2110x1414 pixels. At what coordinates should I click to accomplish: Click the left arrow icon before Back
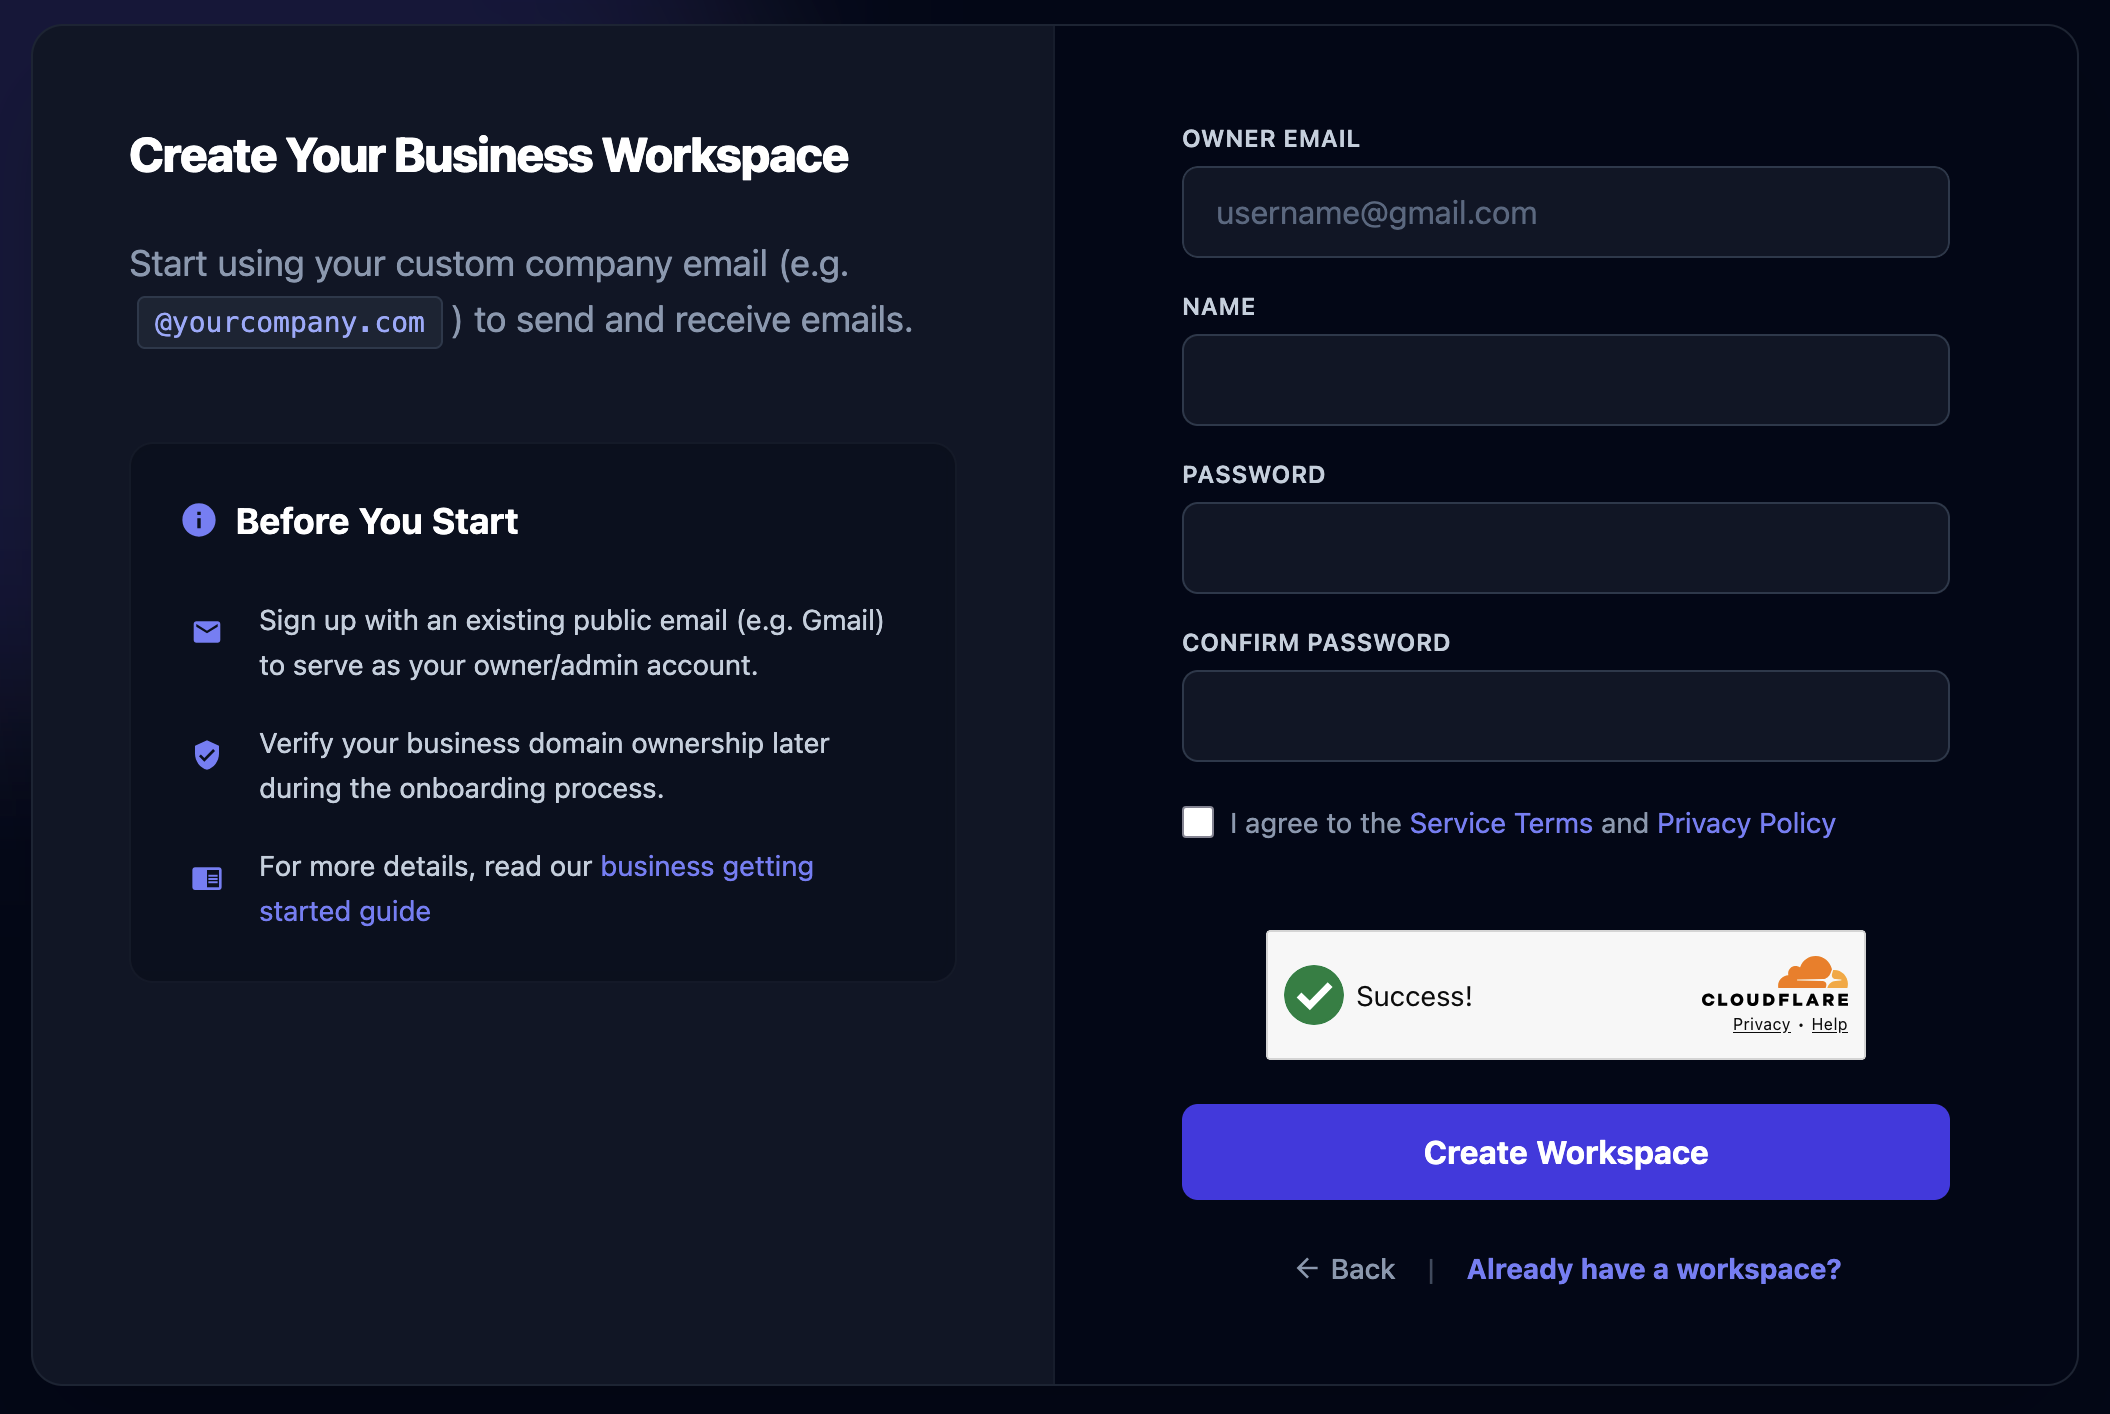(1307, 1268)
